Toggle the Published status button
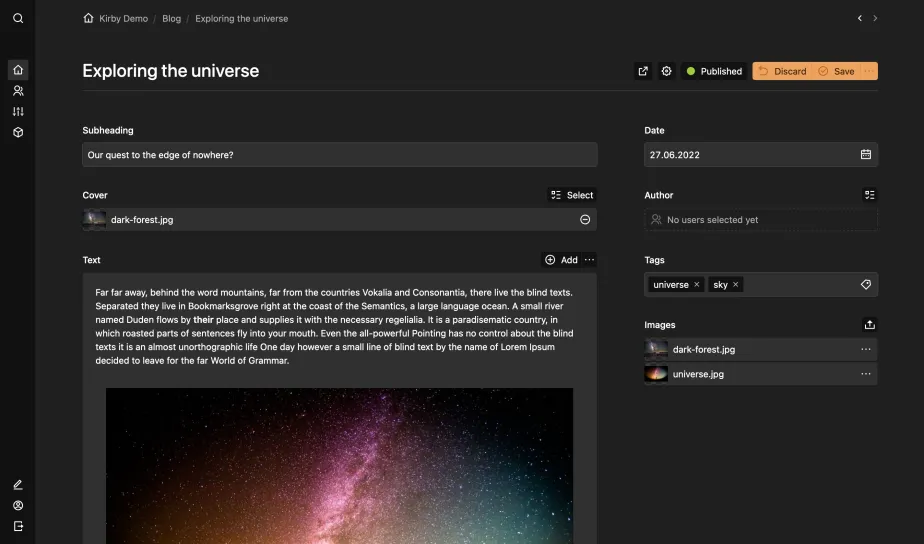The image size is (924, 544). click(714, 71)
